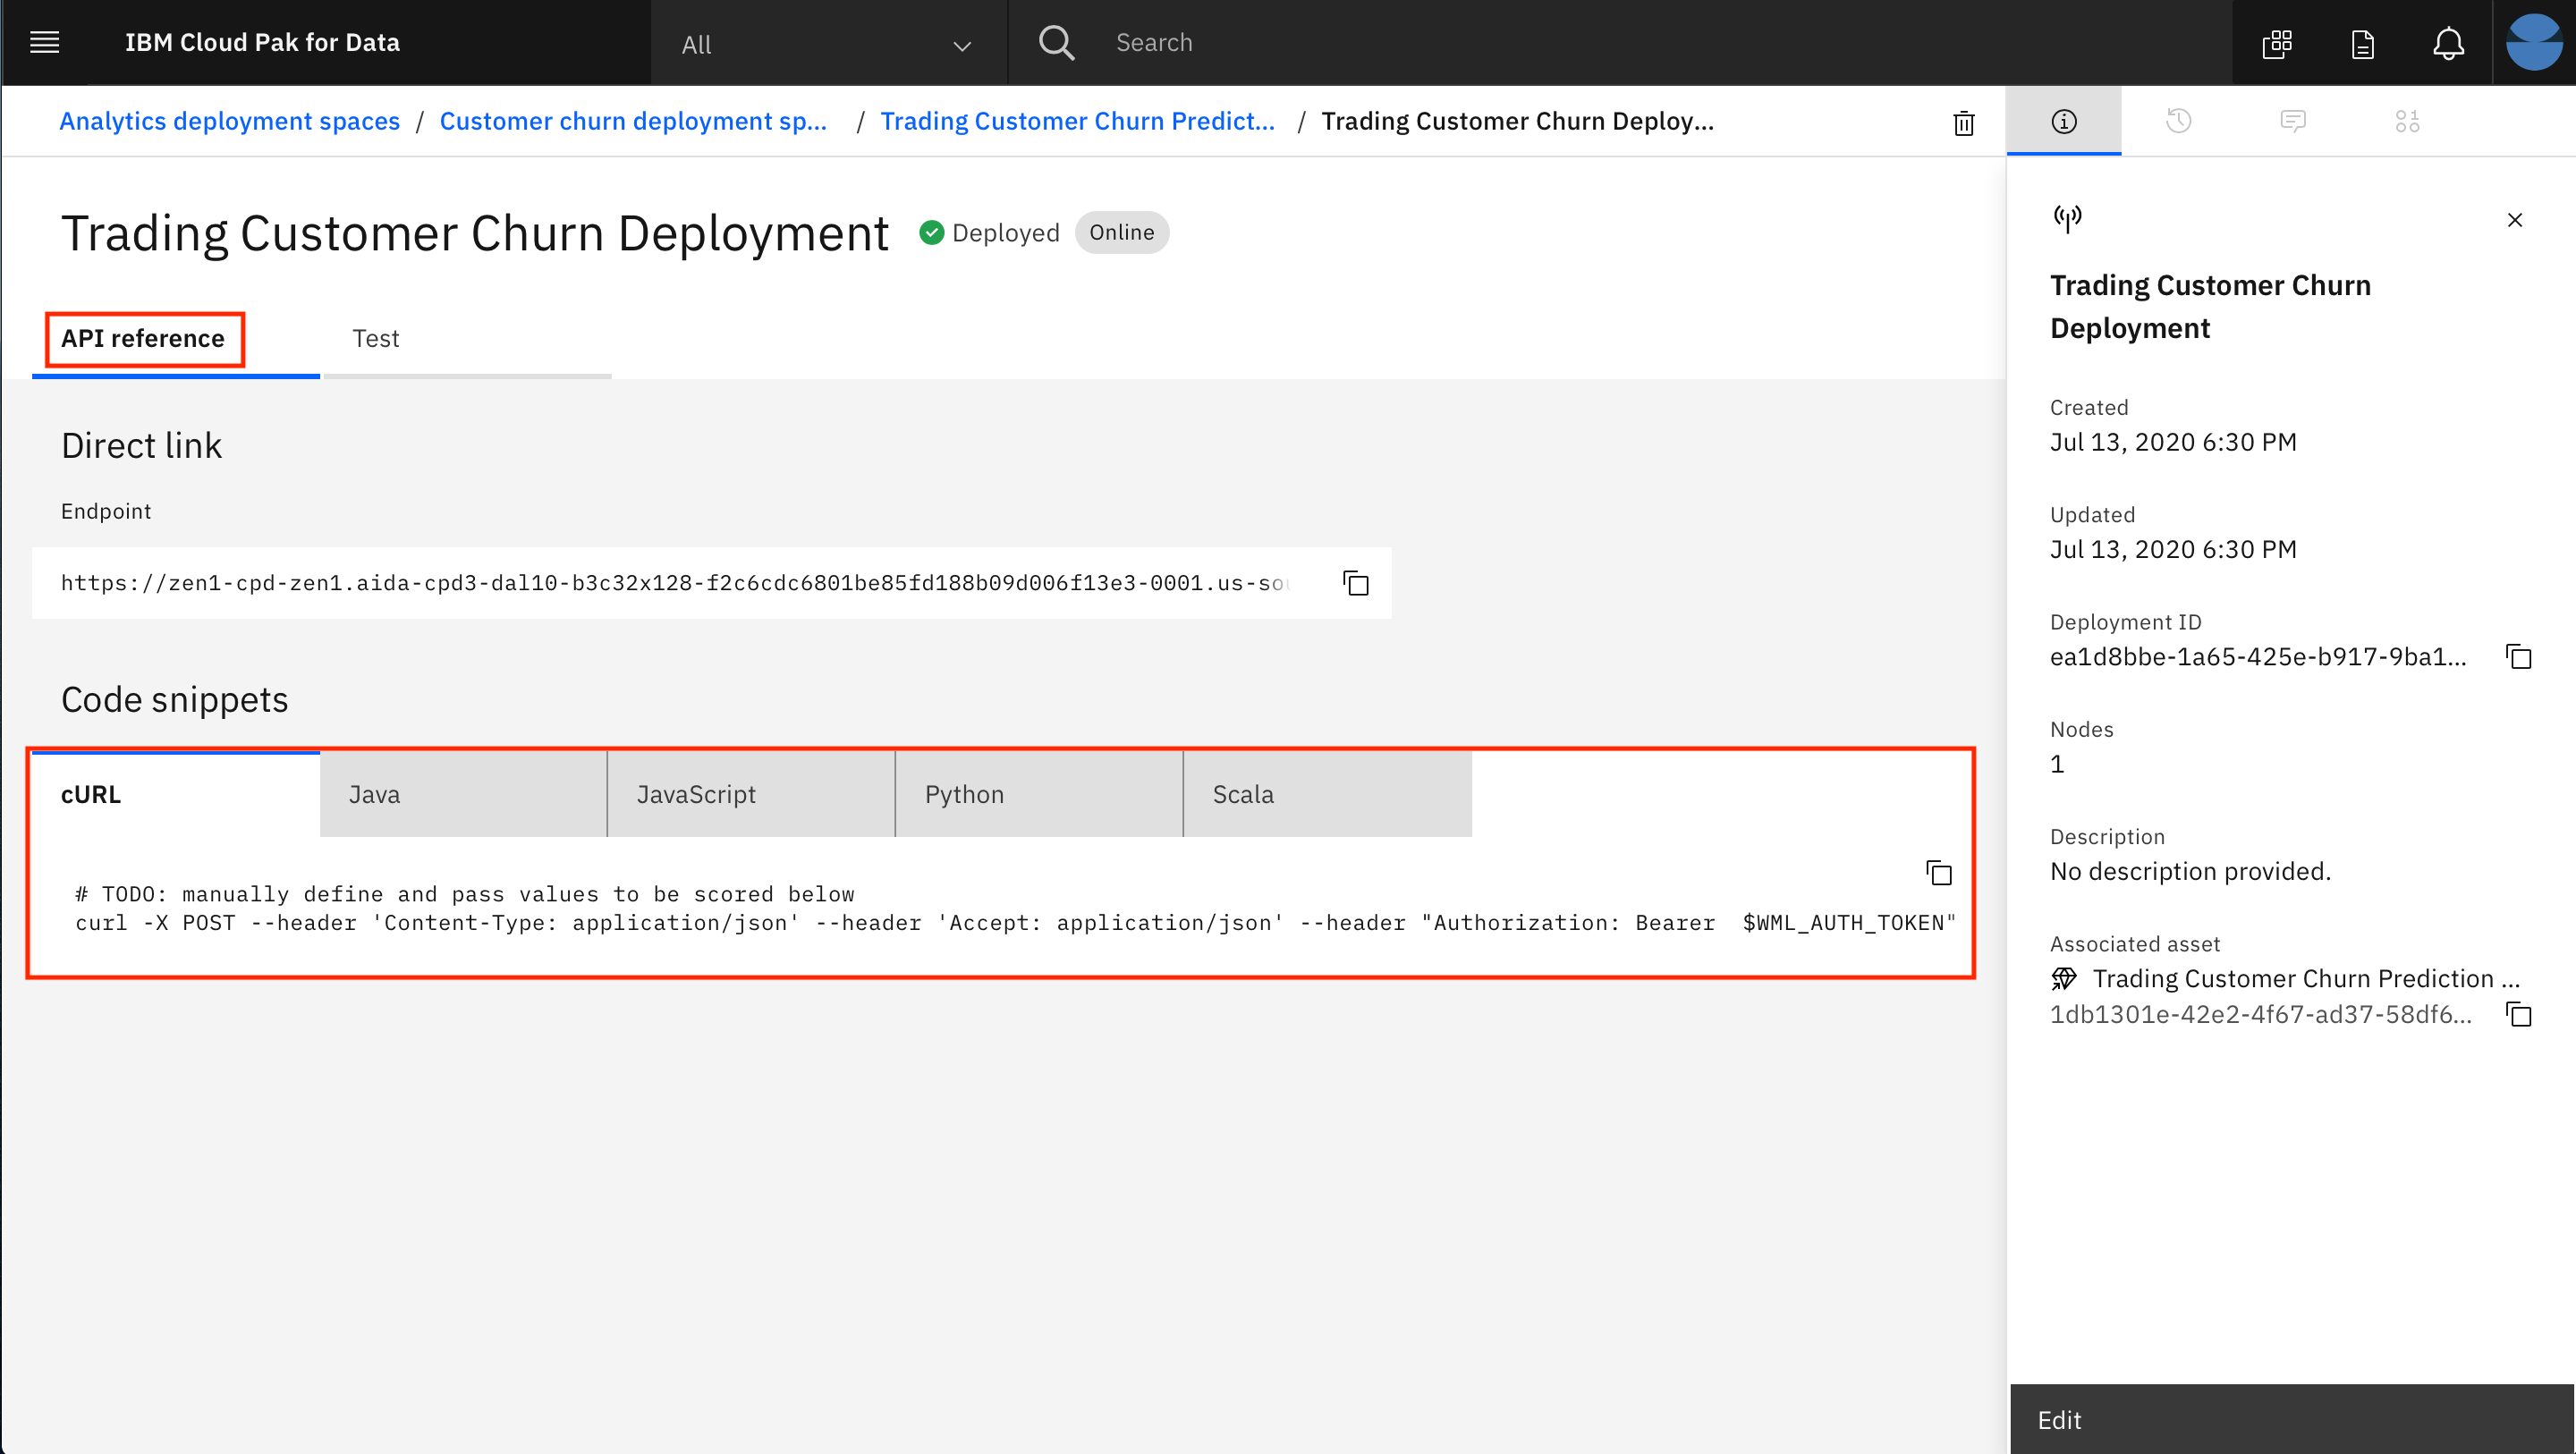Screen dimensions: 2576x1454
Task: Delete deployment using trash icon
Action: [x=1963, y=123]
